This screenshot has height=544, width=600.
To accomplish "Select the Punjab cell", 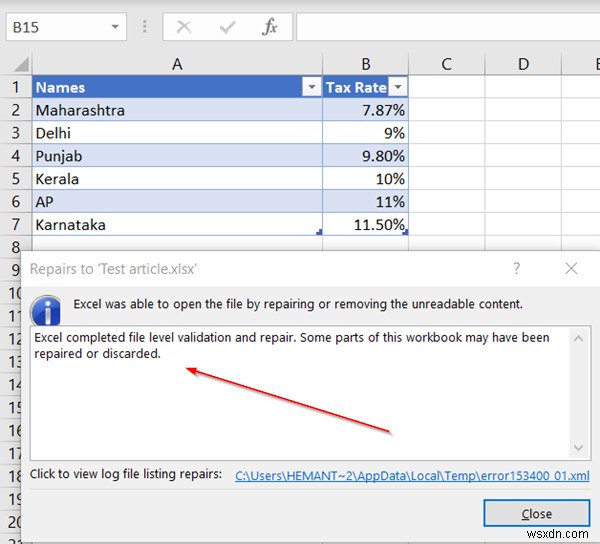I will (177, 156).
